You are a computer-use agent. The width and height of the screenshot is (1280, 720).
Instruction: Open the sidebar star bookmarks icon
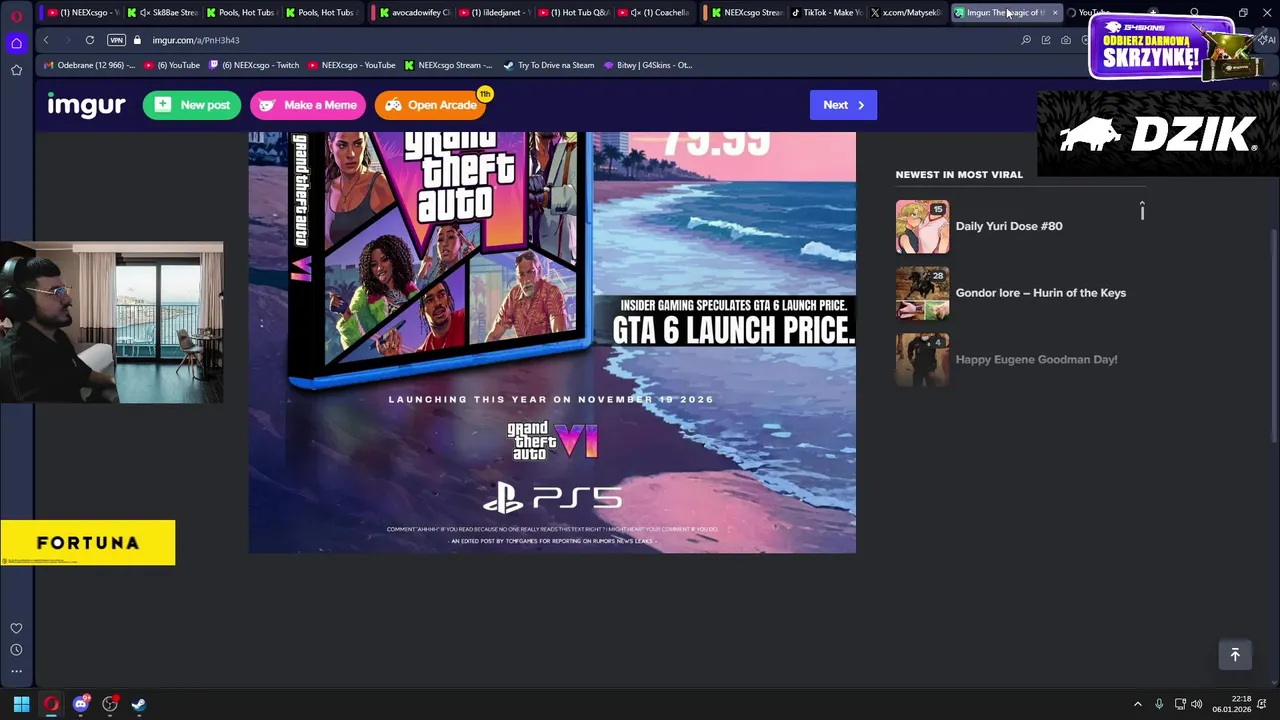pos(16,70)
